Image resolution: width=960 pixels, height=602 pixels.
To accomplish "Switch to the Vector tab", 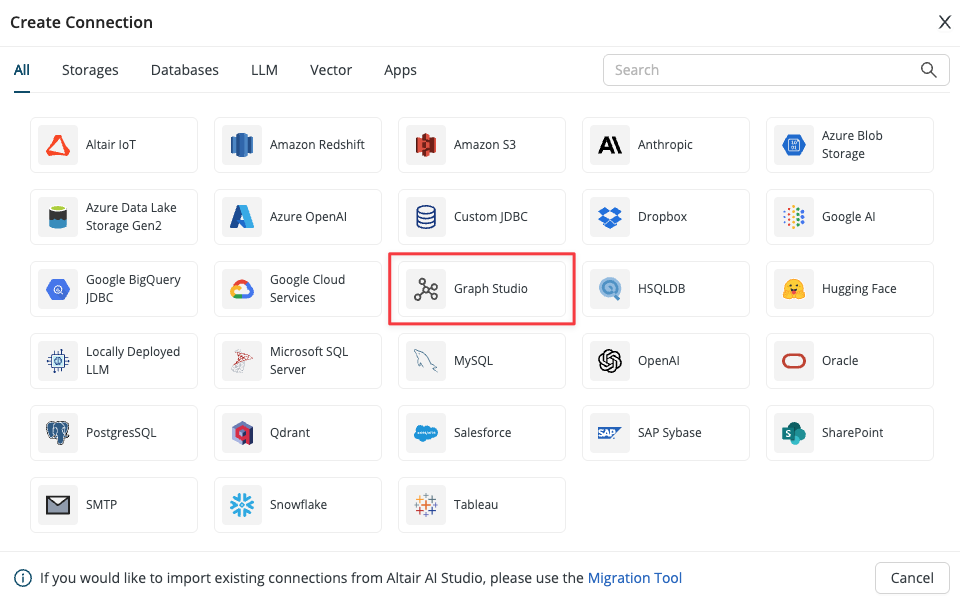I will click(x=331, y=70).
